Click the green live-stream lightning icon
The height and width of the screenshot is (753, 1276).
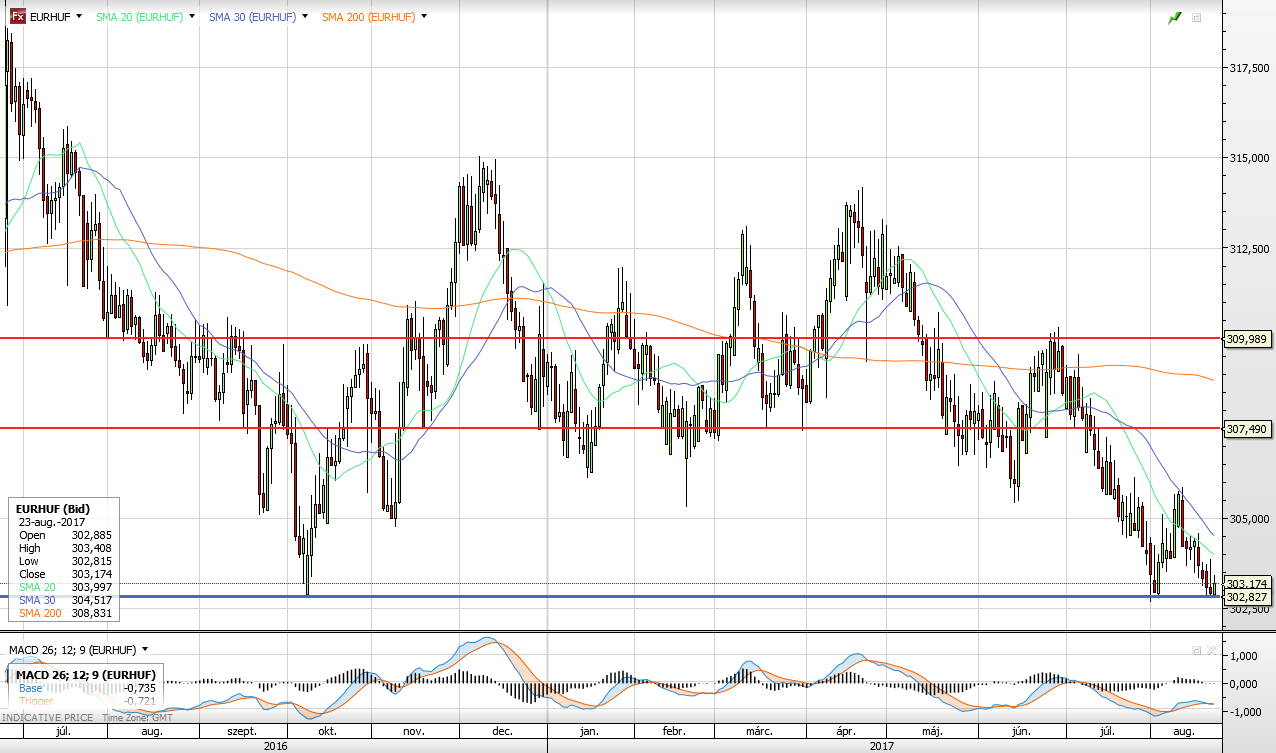pos(1175,18)
